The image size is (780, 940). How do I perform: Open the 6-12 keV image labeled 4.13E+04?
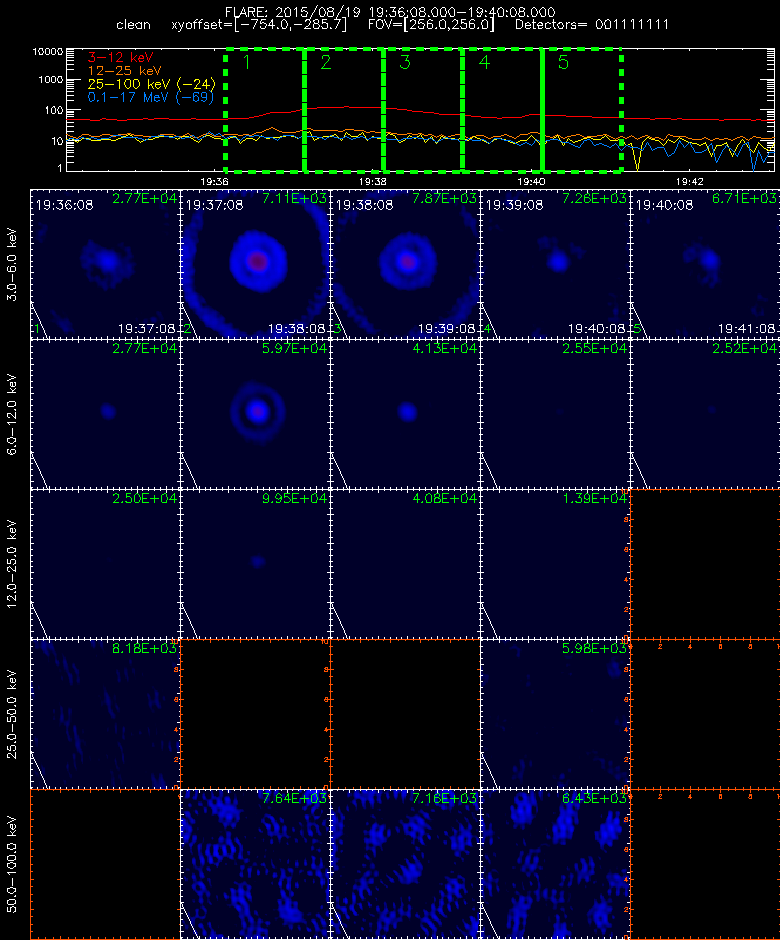coord(405,414)
